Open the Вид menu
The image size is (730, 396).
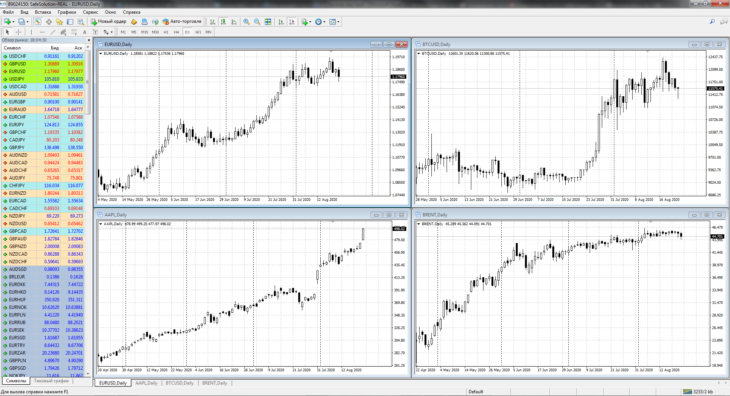24,12
